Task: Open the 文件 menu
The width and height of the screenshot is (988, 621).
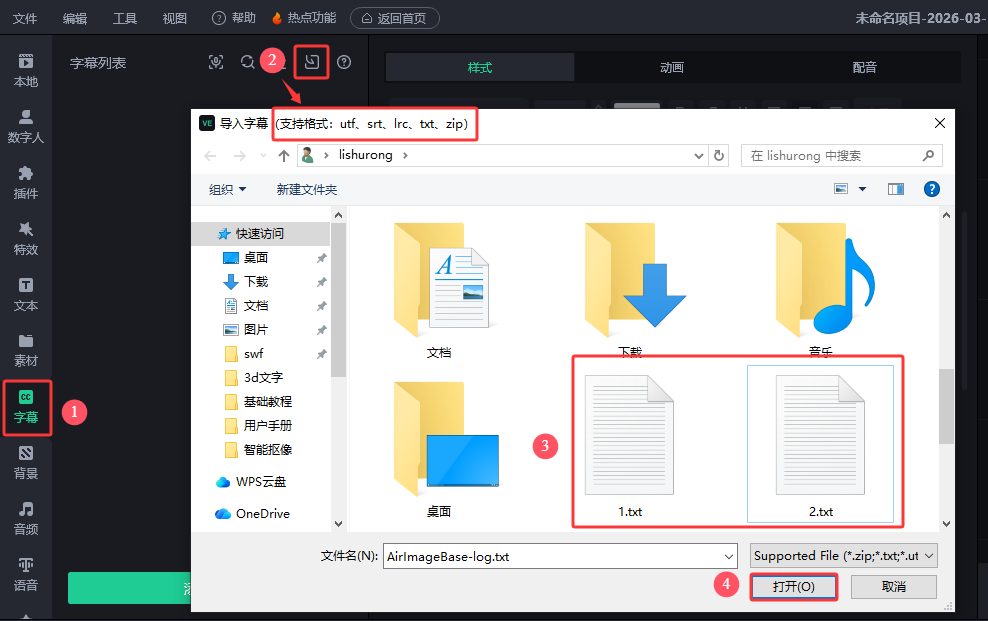Action: click(x=25, y=18)
